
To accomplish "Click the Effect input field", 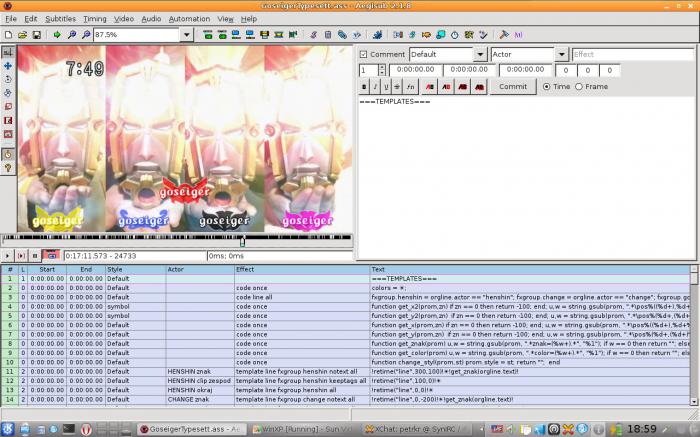I will click(x=633, y=54).
